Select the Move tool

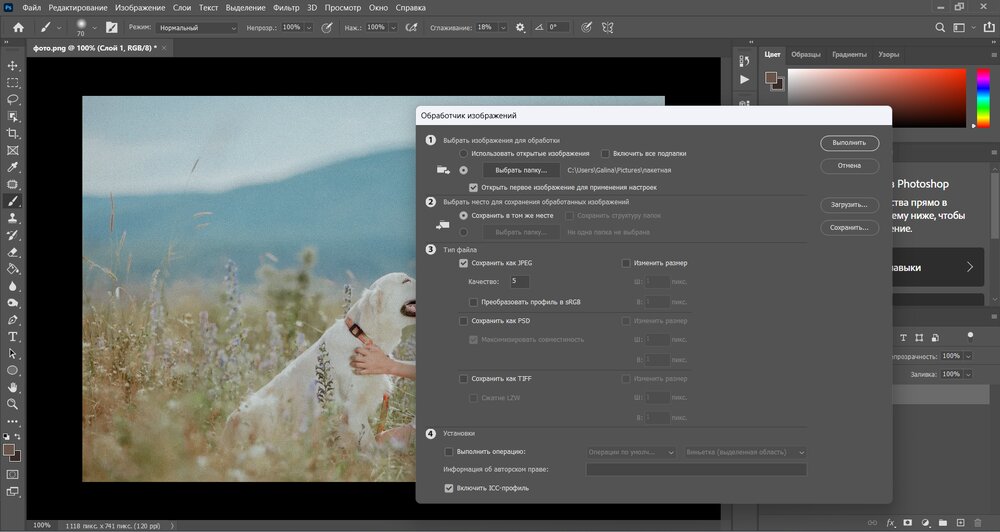[13, 66]
